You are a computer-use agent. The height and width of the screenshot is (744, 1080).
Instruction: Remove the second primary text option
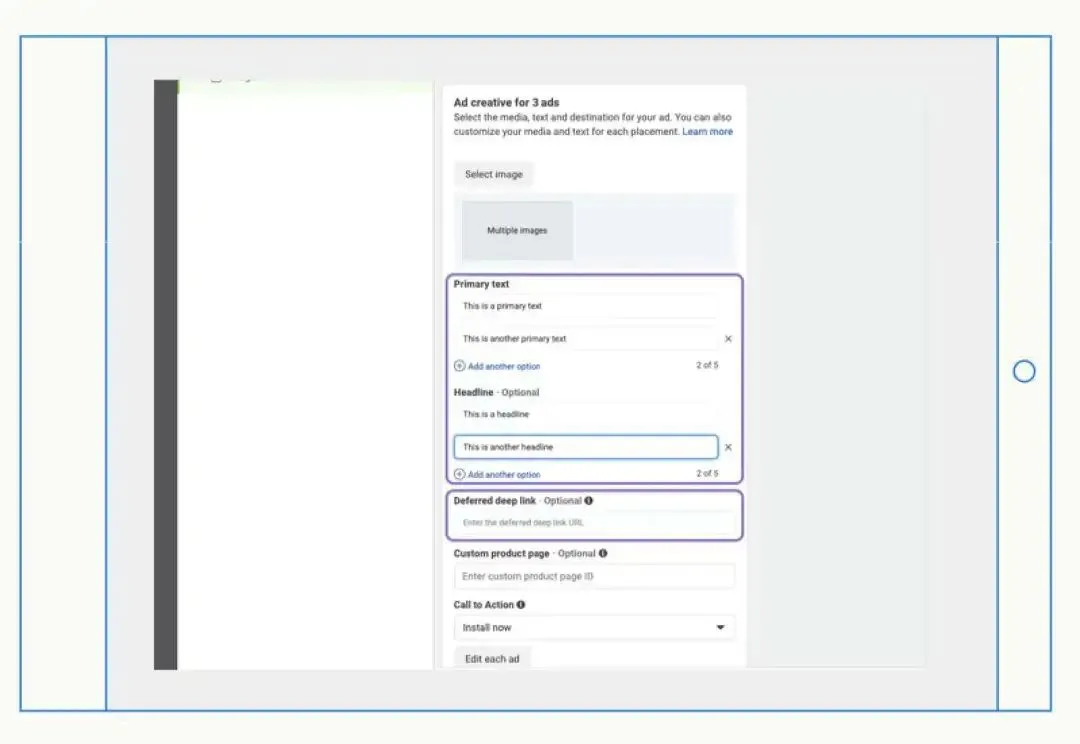pos(728,339)
